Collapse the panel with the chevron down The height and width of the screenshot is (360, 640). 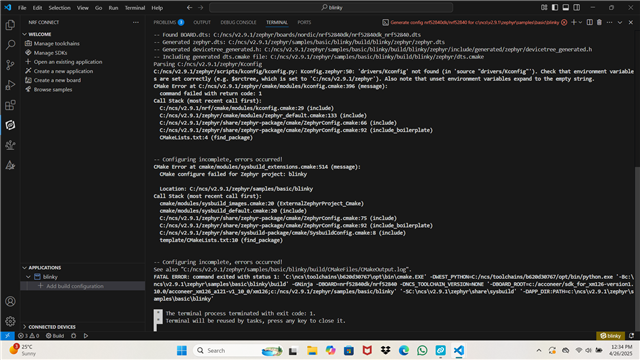620,22
